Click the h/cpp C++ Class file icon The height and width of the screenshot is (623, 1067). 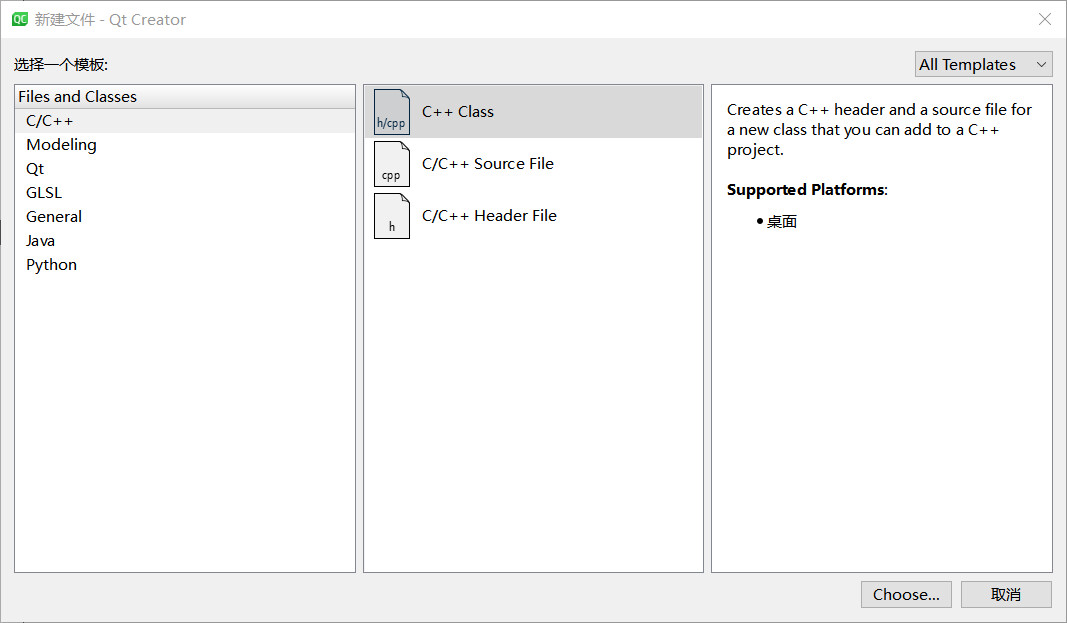(x=391, y=112)
